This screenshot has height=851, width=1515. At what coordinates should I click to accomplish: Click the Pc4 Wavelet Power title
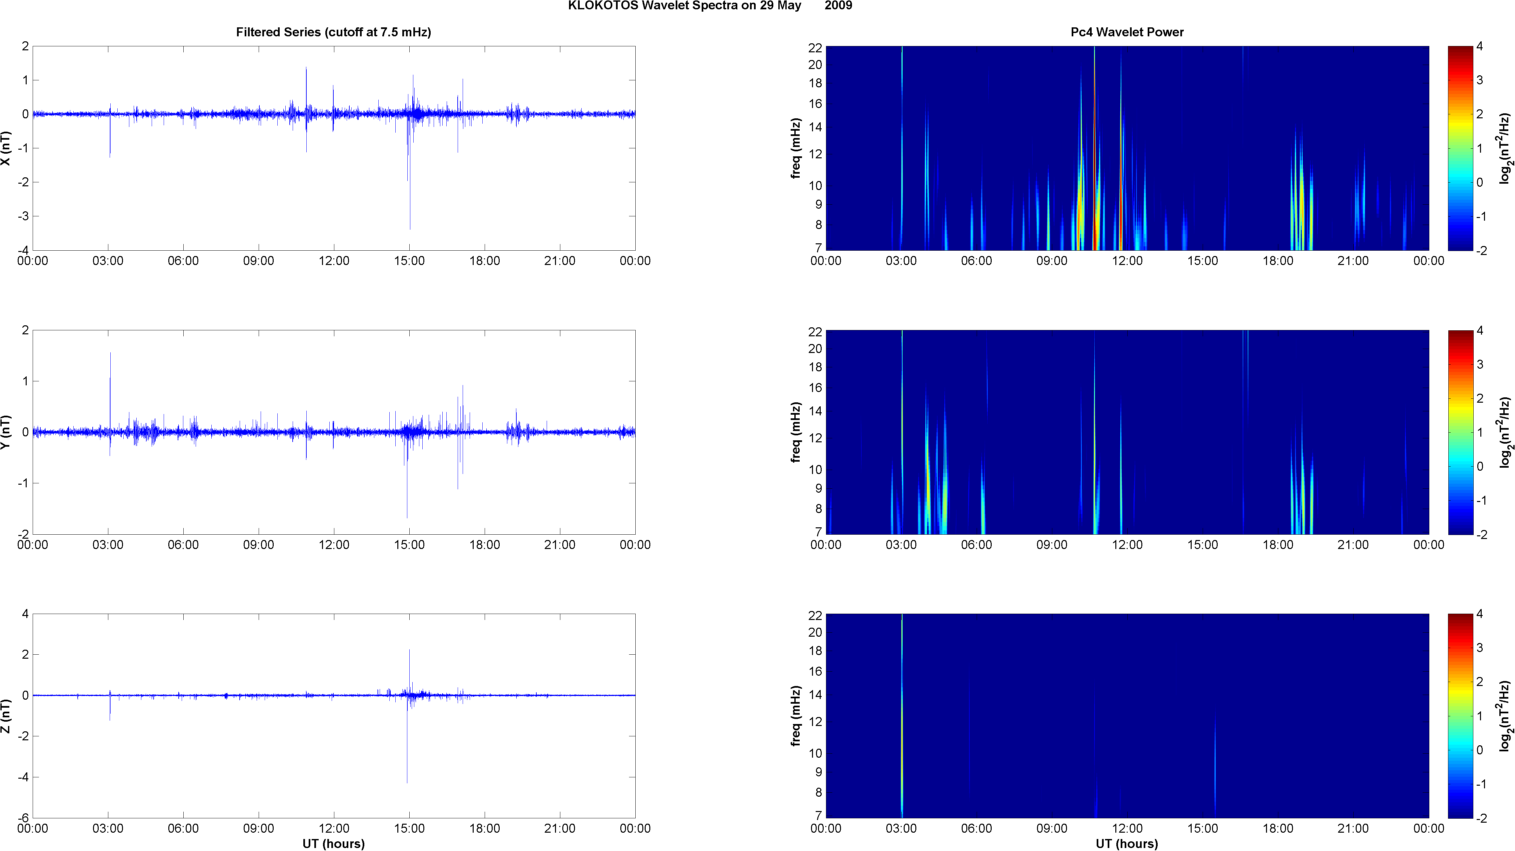[x=1126, y=32]
